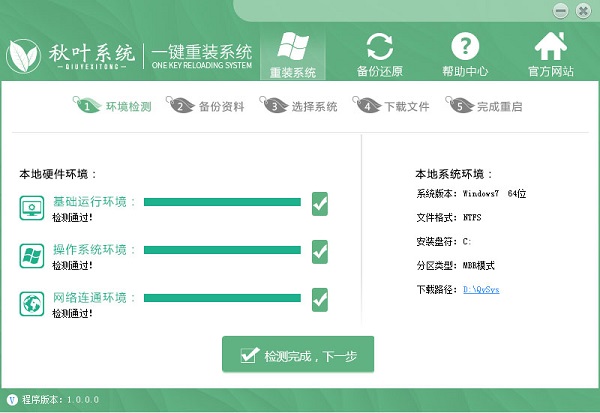Image resolution: width=600 pixels, height=413 pixels.
Task: Select step 2 备份资料
Action: (211, 106)
